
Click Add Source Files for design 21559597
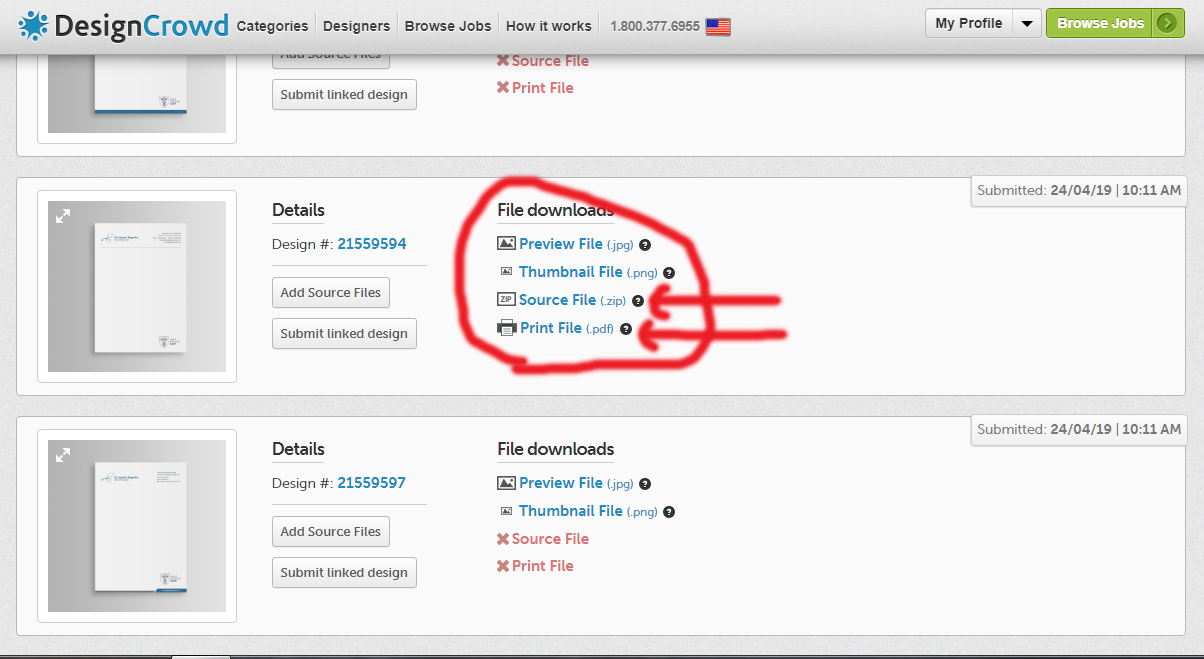pos(331,532)
